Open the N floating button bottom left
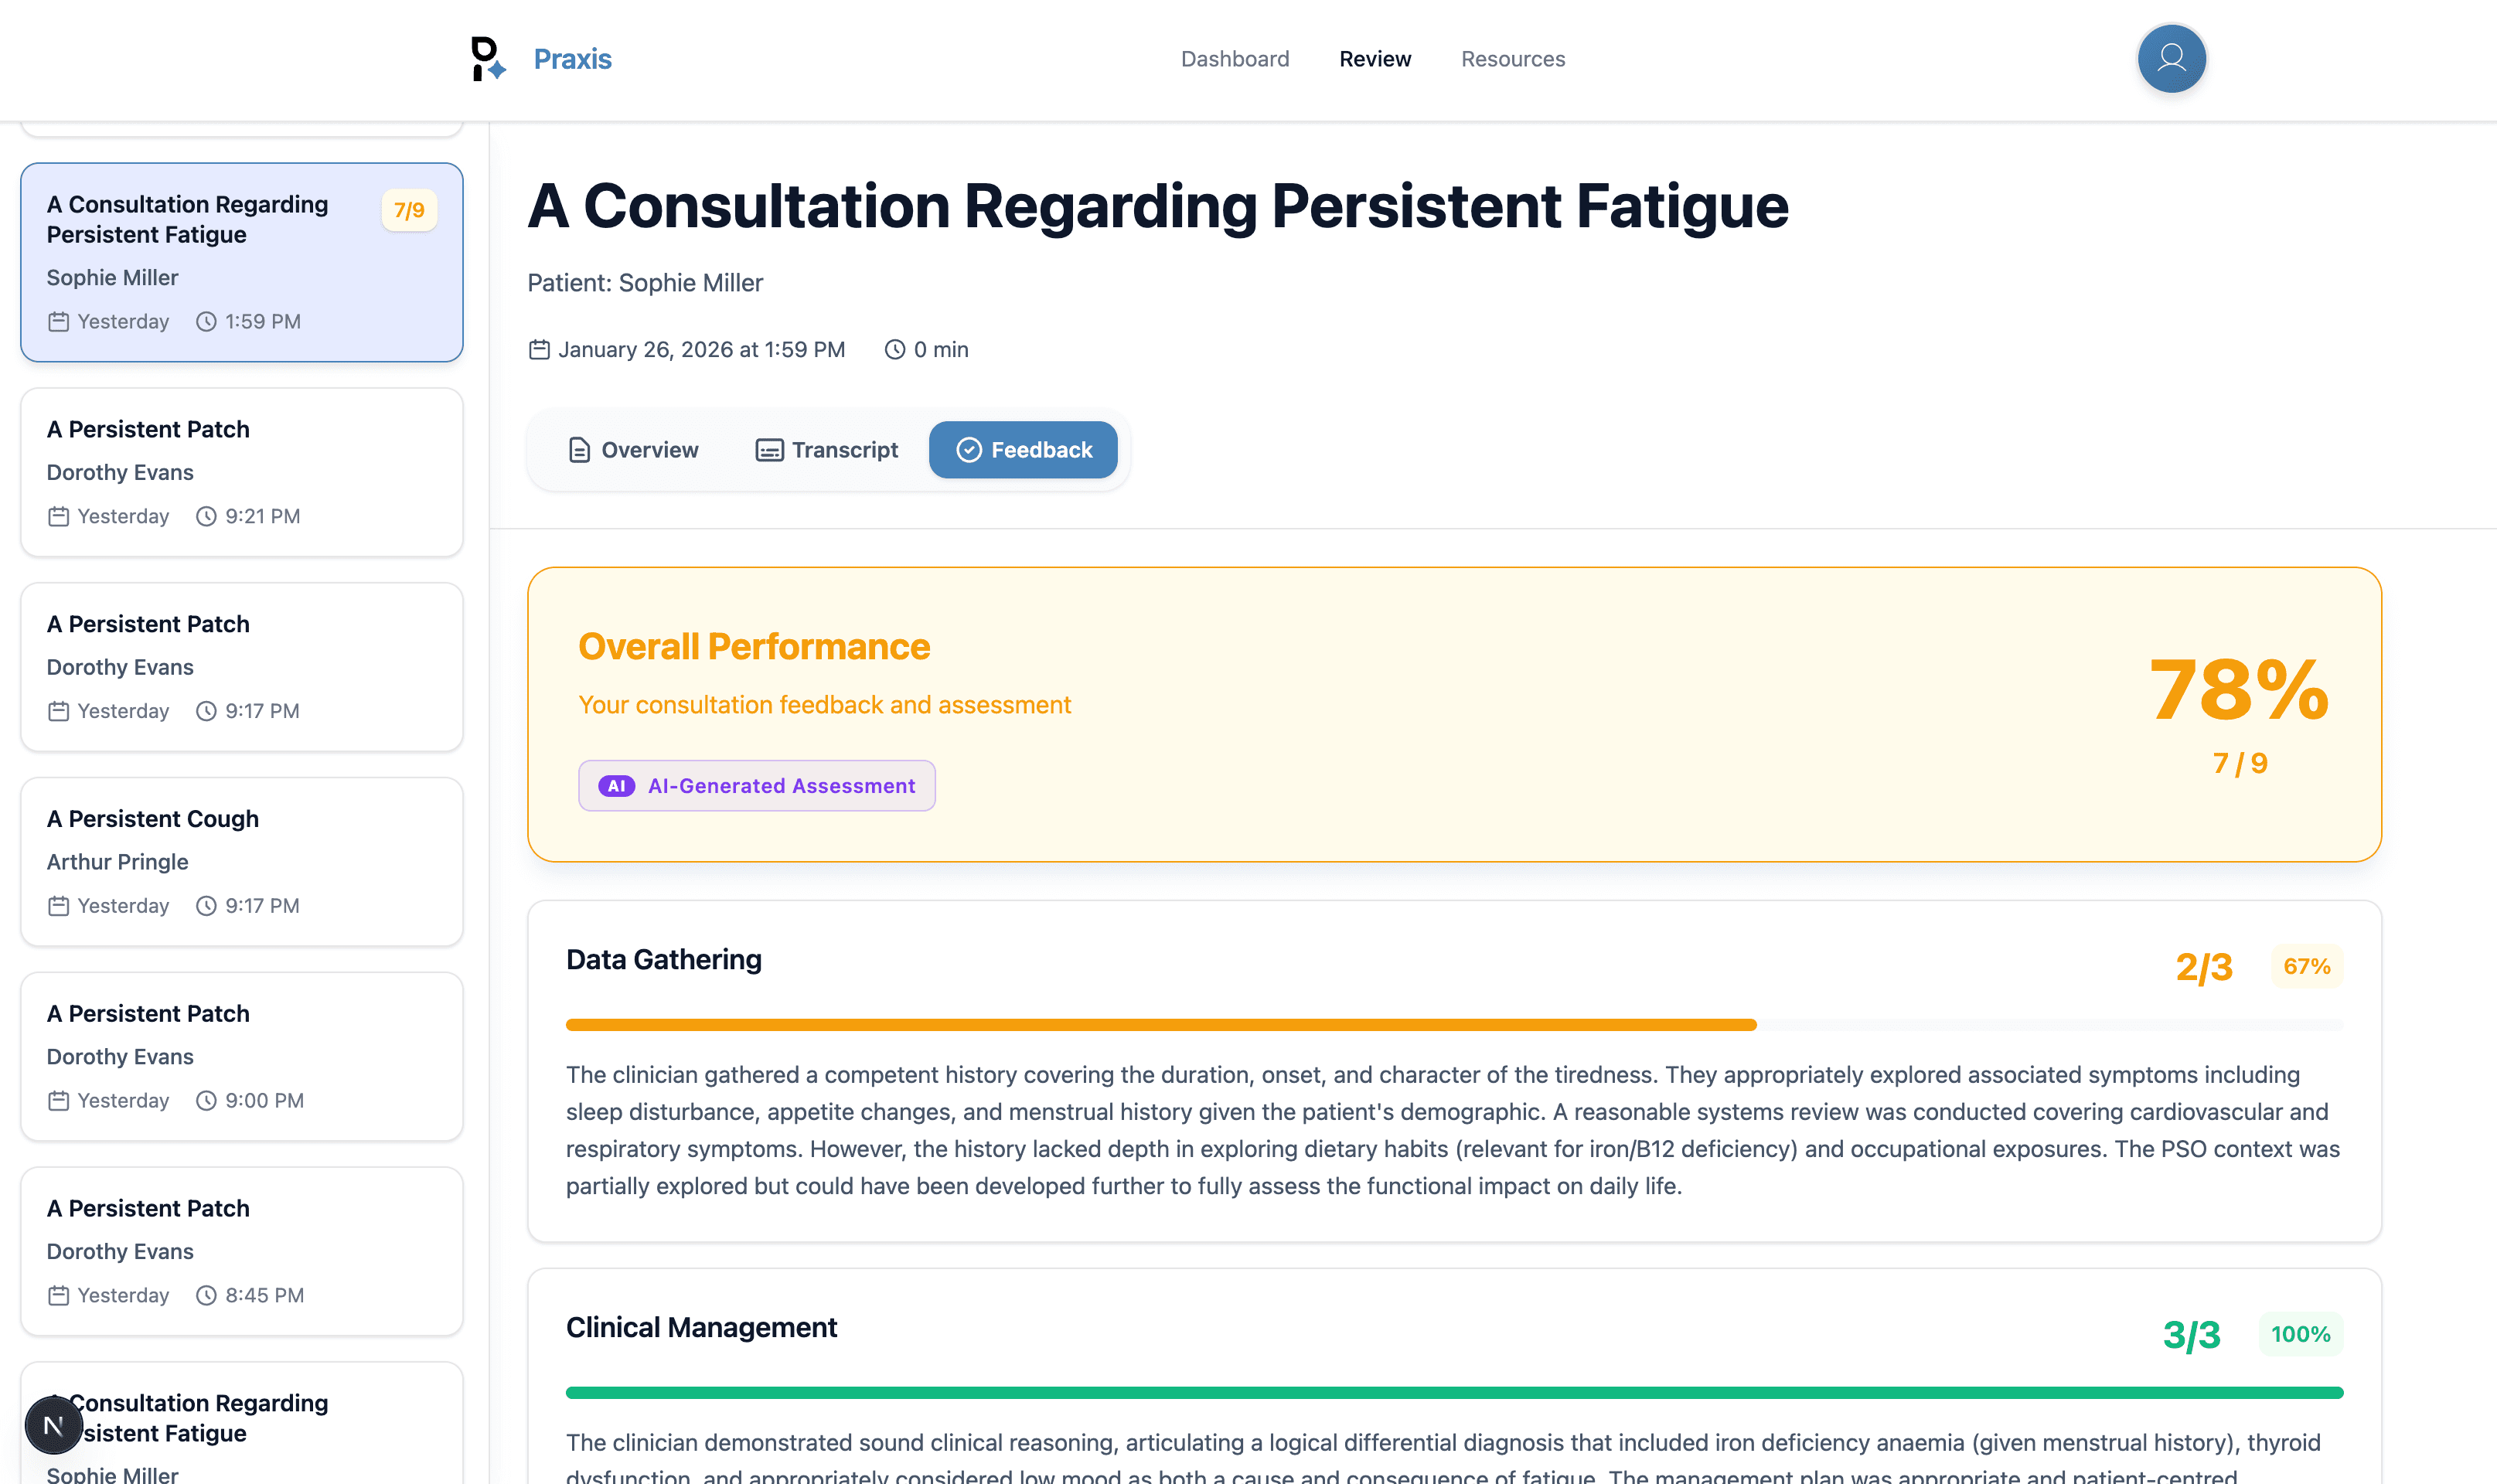2497x1484 pixels. point(53,1426)
